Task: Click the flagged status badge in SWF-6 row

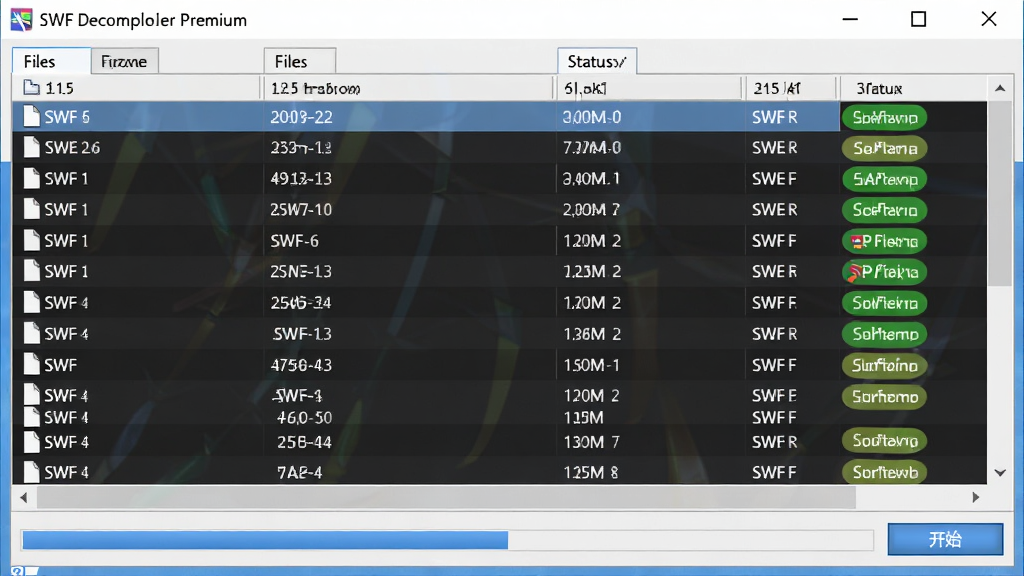Action: tap(884, 241)
